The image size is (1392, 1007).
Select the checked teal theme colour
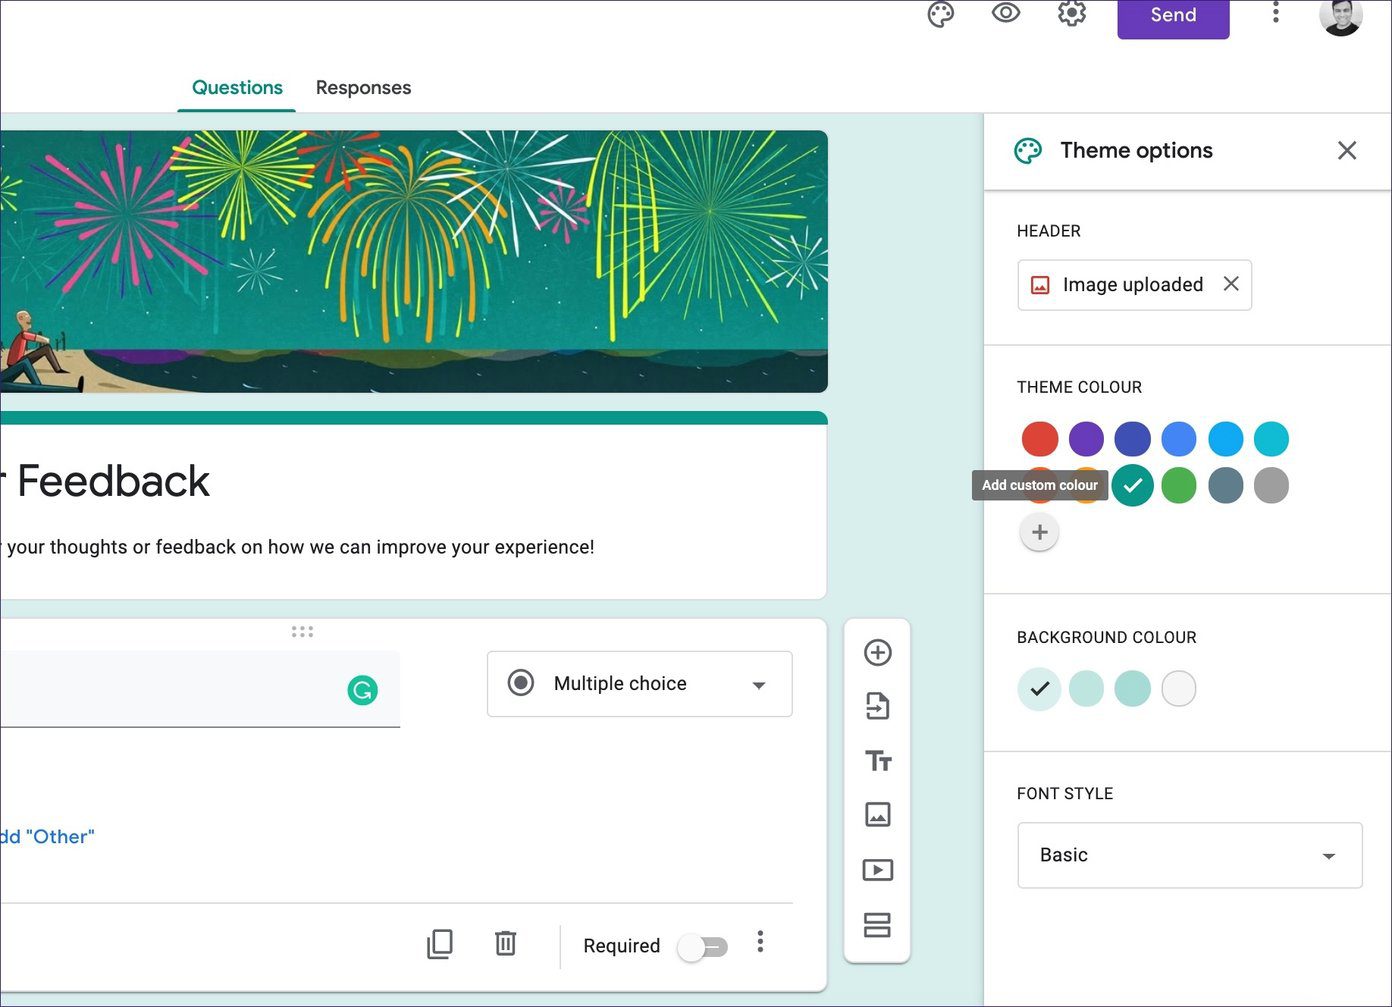click(x=1133, y=485)
